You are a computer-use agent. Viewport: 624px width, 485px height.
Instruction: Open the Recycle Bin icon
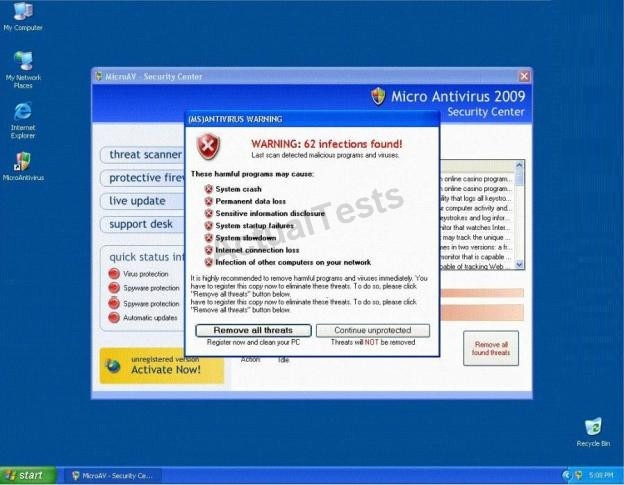click(592, 427)
